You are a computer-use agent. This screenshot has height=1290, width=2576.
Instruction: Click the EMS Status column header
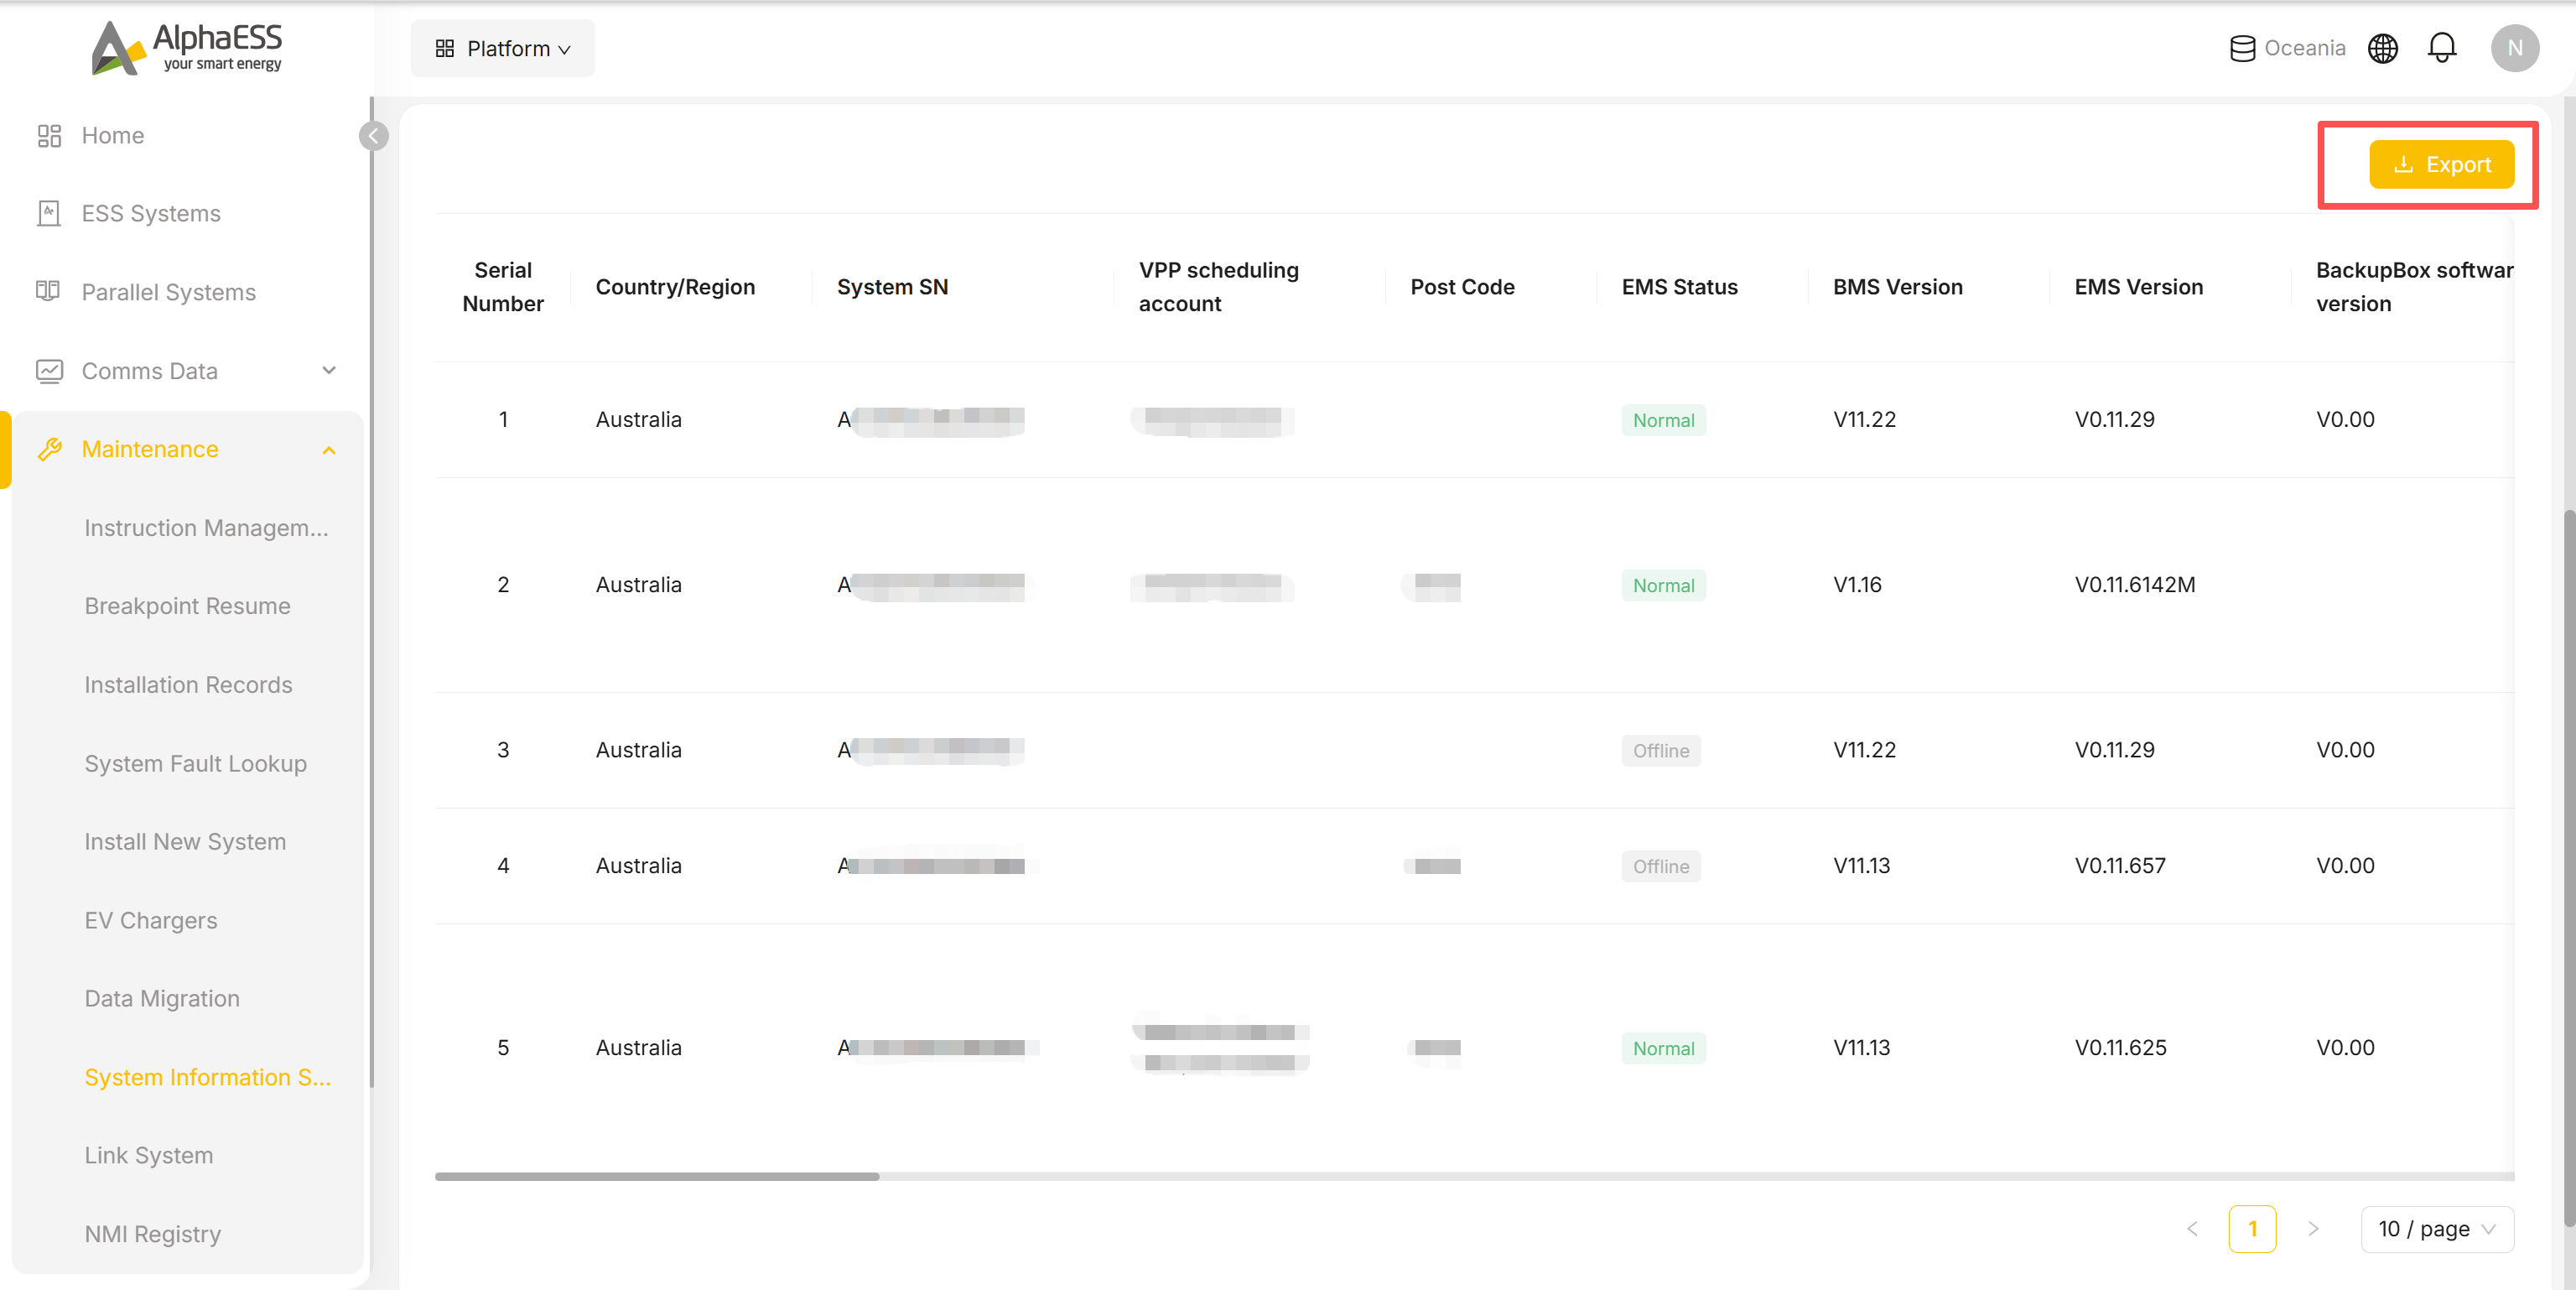[x=1679, y=287]
